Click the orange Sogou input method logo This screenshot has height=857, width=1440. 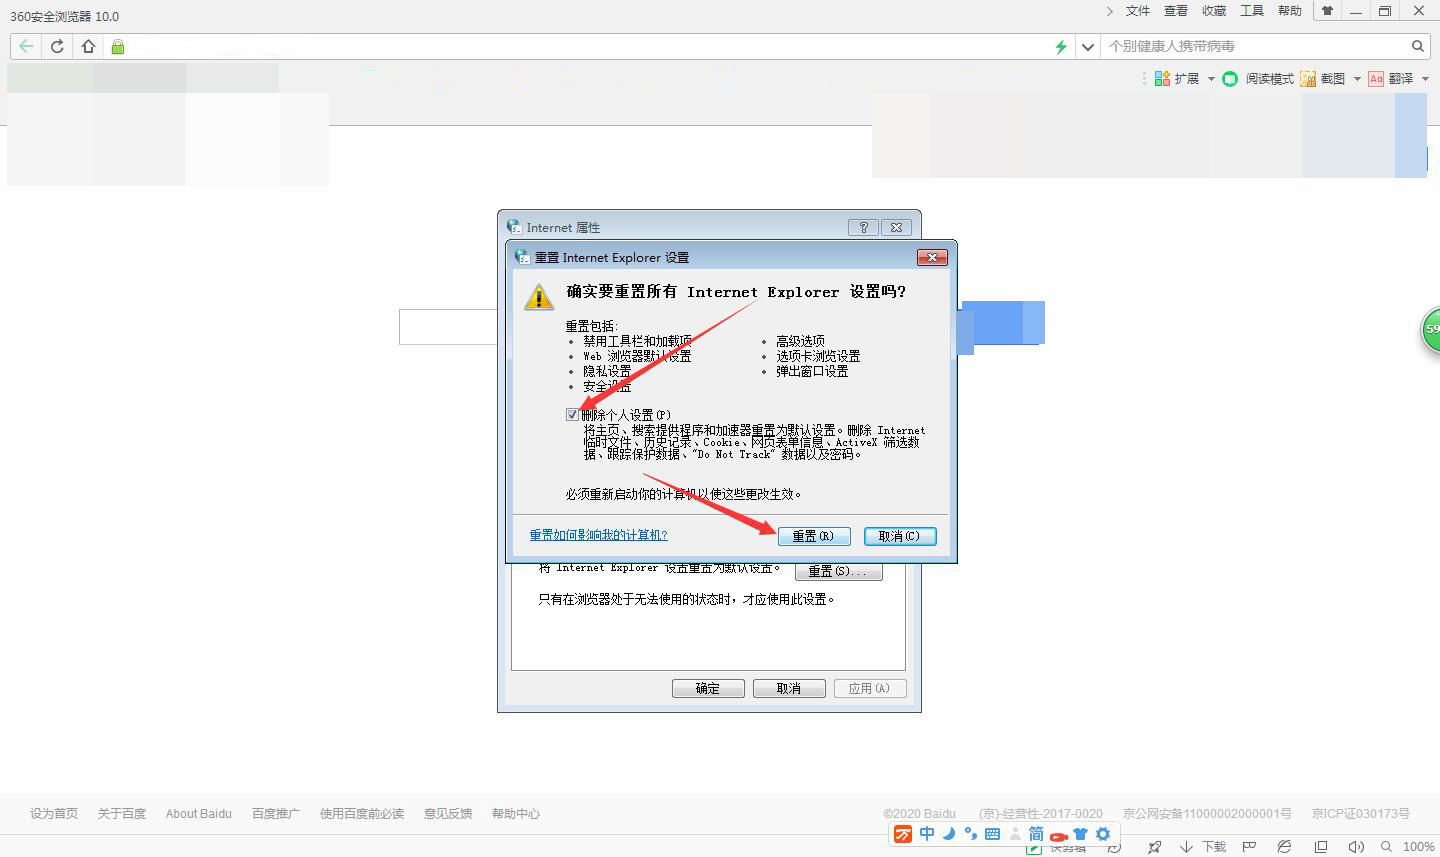click(x=903, y=834)
